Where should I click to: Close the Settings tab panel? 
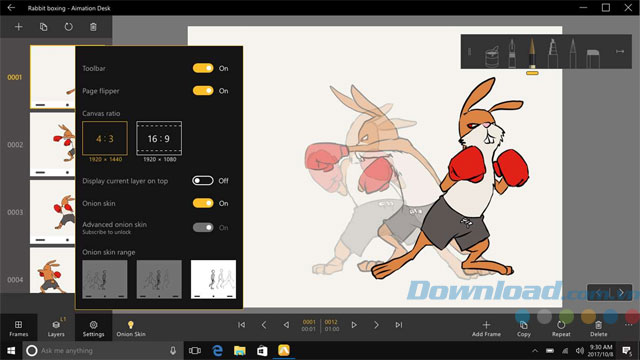(93, 328)
